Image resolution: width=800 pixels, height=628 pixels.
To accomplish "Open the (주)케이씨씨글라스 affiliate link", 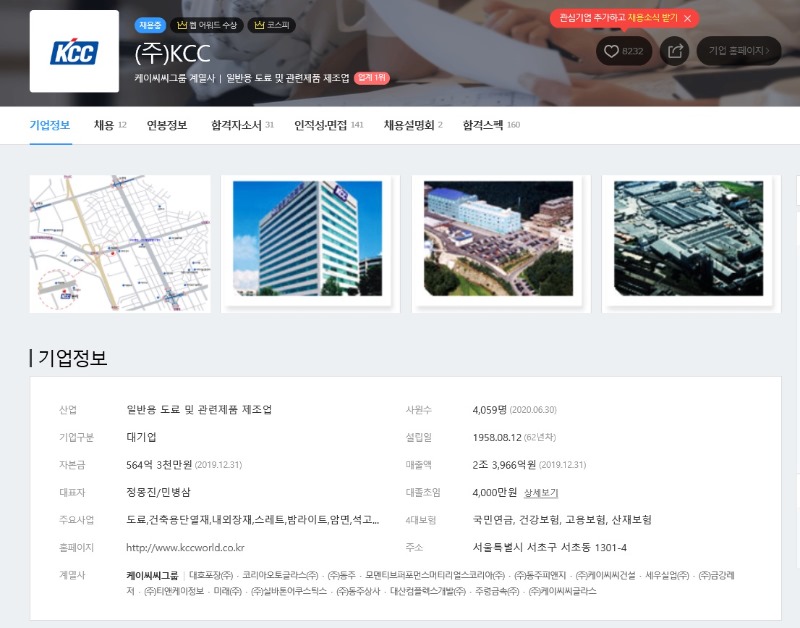I will tap(562, 591).
